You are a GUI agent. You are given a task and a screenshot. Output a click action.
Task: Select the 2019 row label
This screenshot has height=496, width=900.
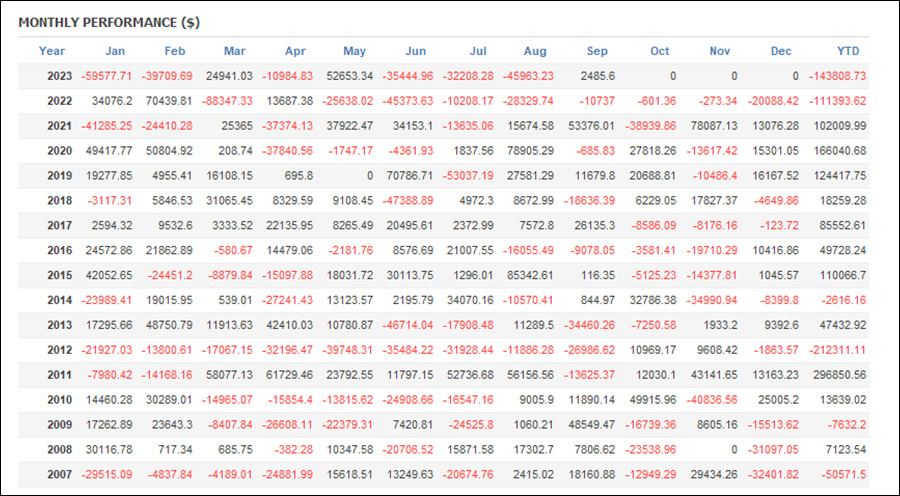click(x=60, y=176)
